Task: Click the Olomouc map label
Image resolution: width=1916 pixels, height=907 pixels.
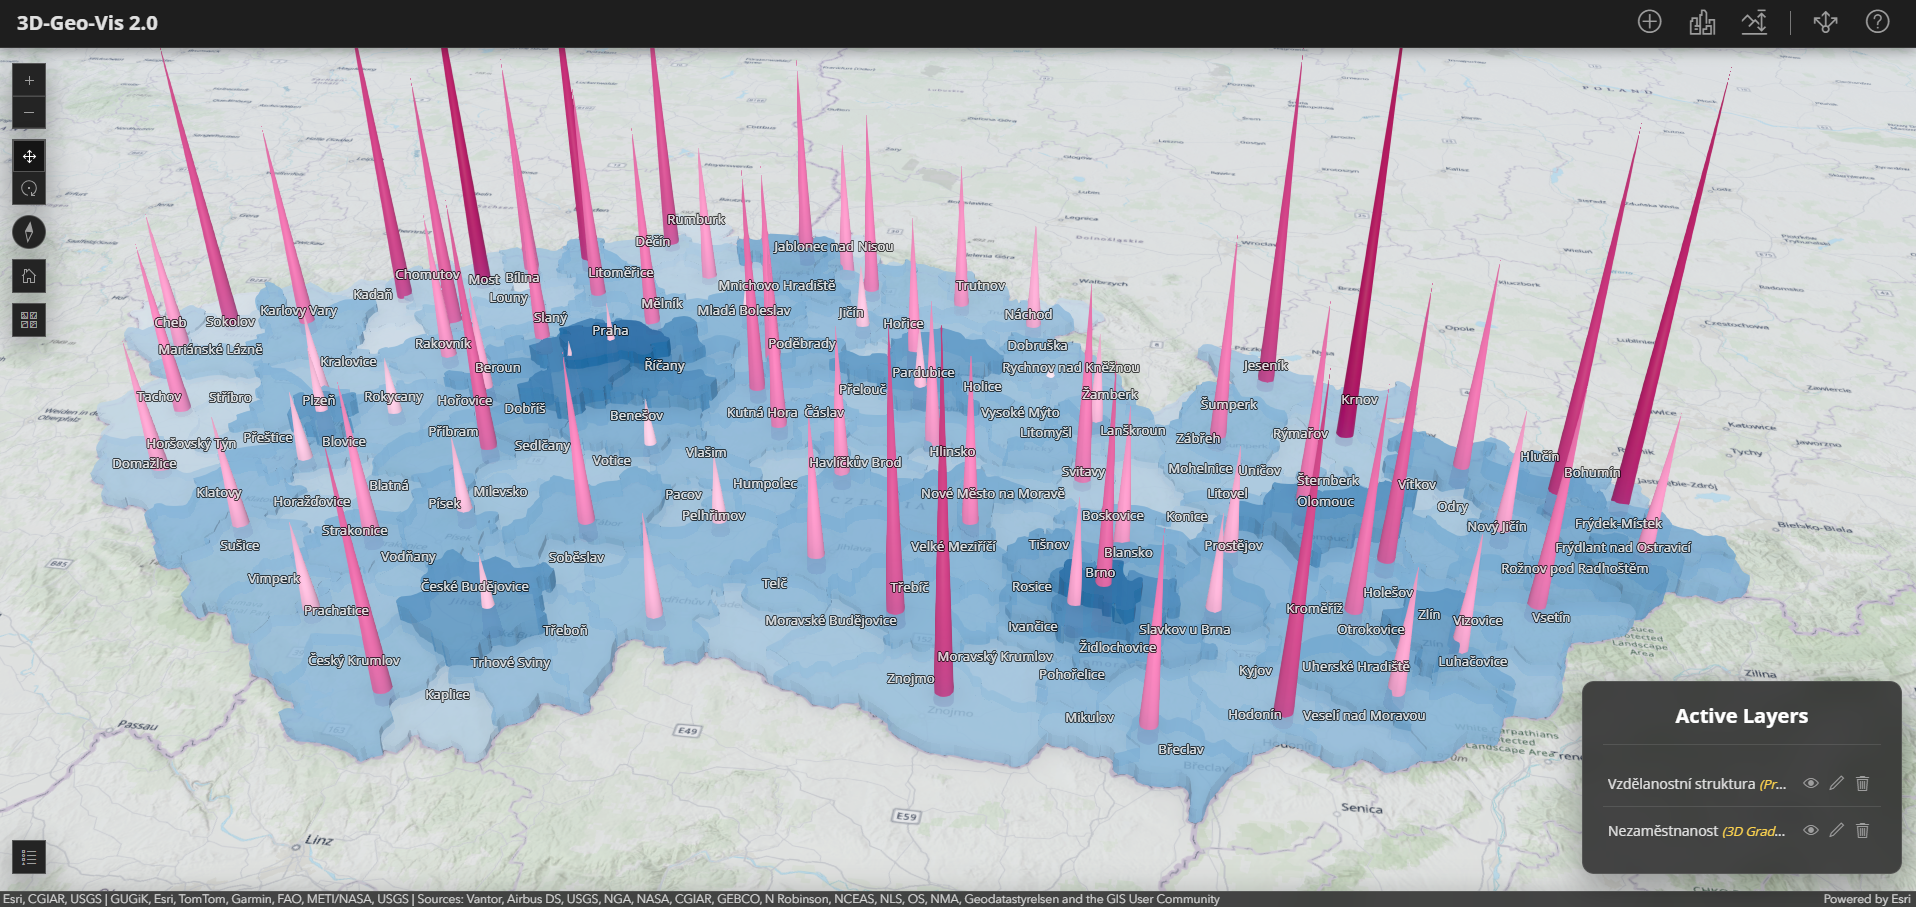Action: pyautogui.click(x=1326, y=502)
